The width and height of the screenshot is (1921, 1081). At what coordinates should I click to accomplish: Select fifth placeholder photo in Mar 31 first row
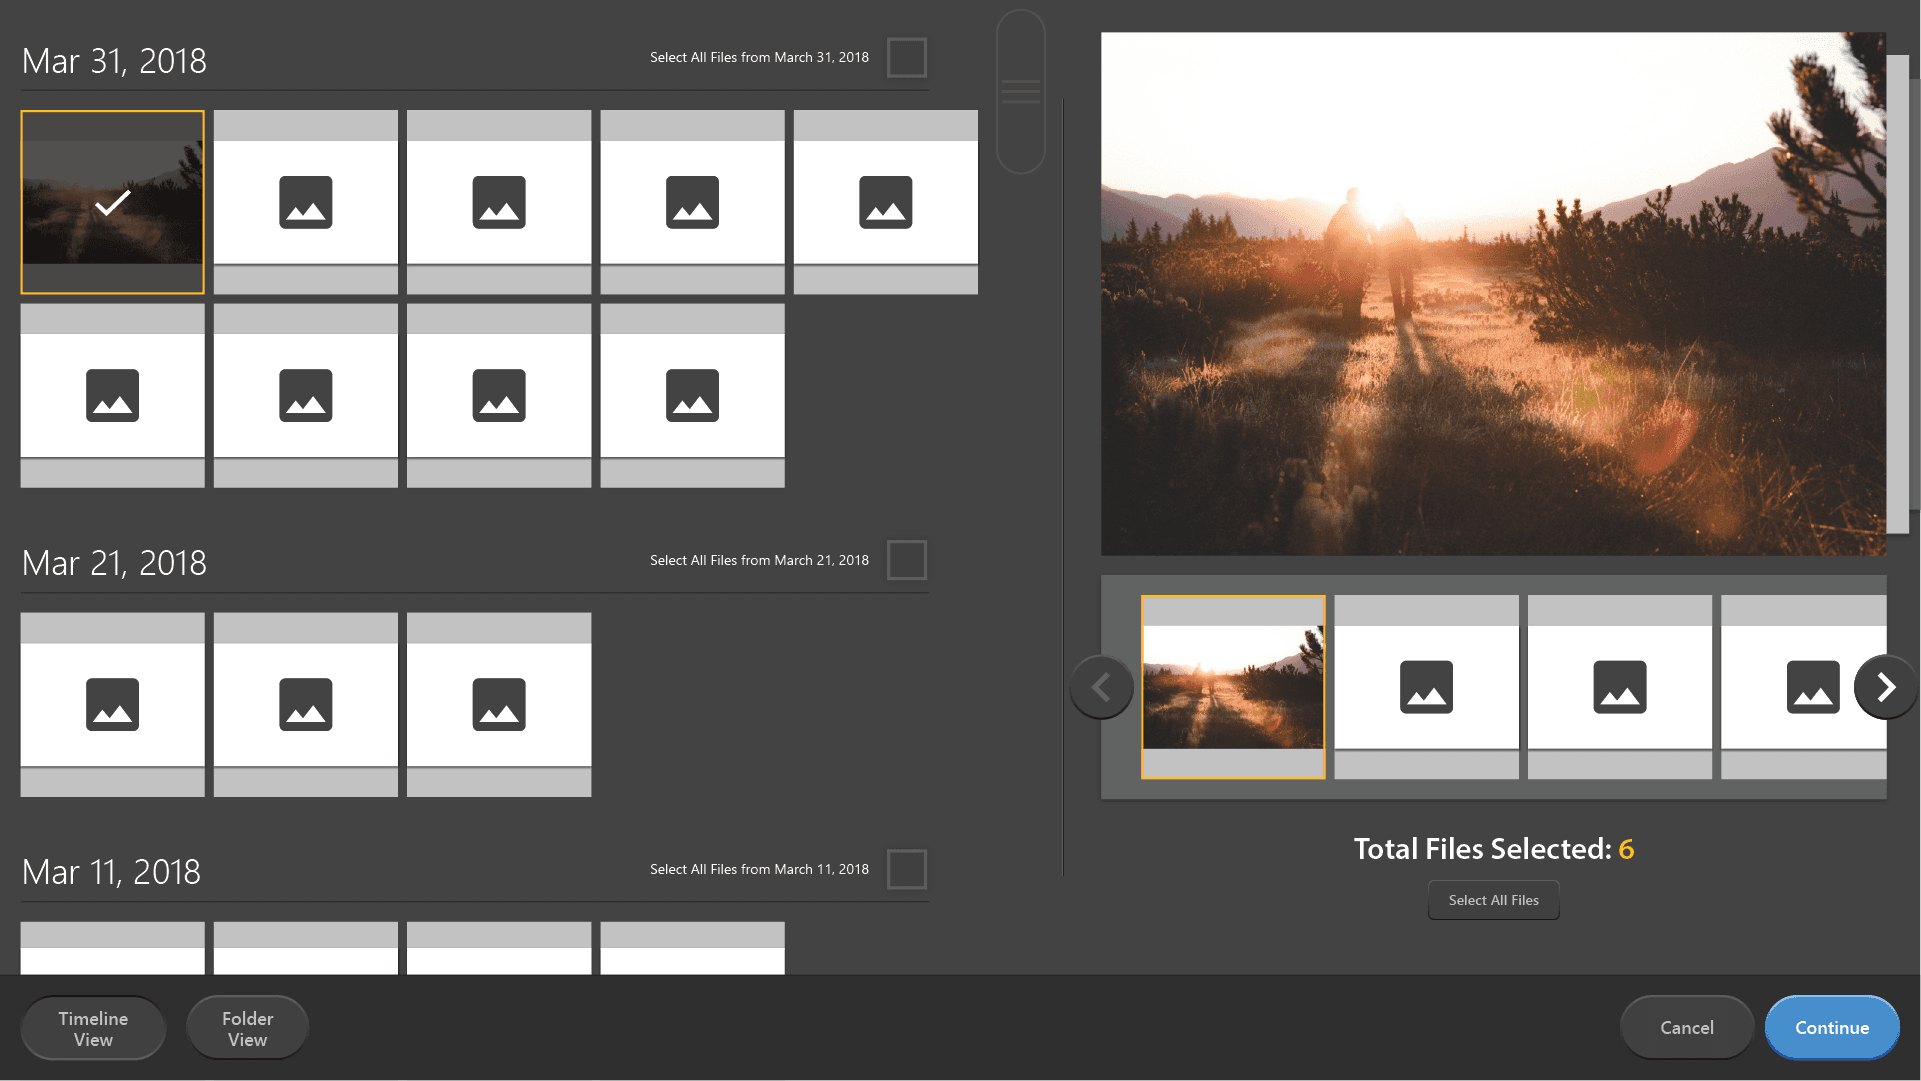[885, 202]
